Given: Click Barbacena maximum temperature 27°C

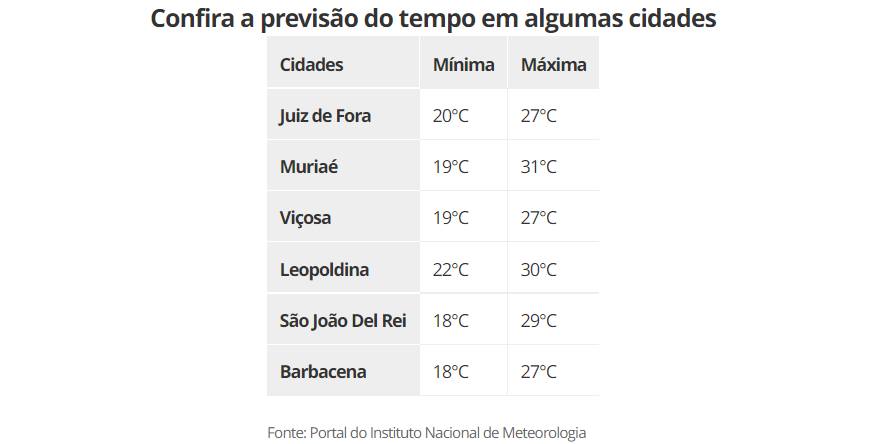Looking at the screenshot, I should [538, 372].
